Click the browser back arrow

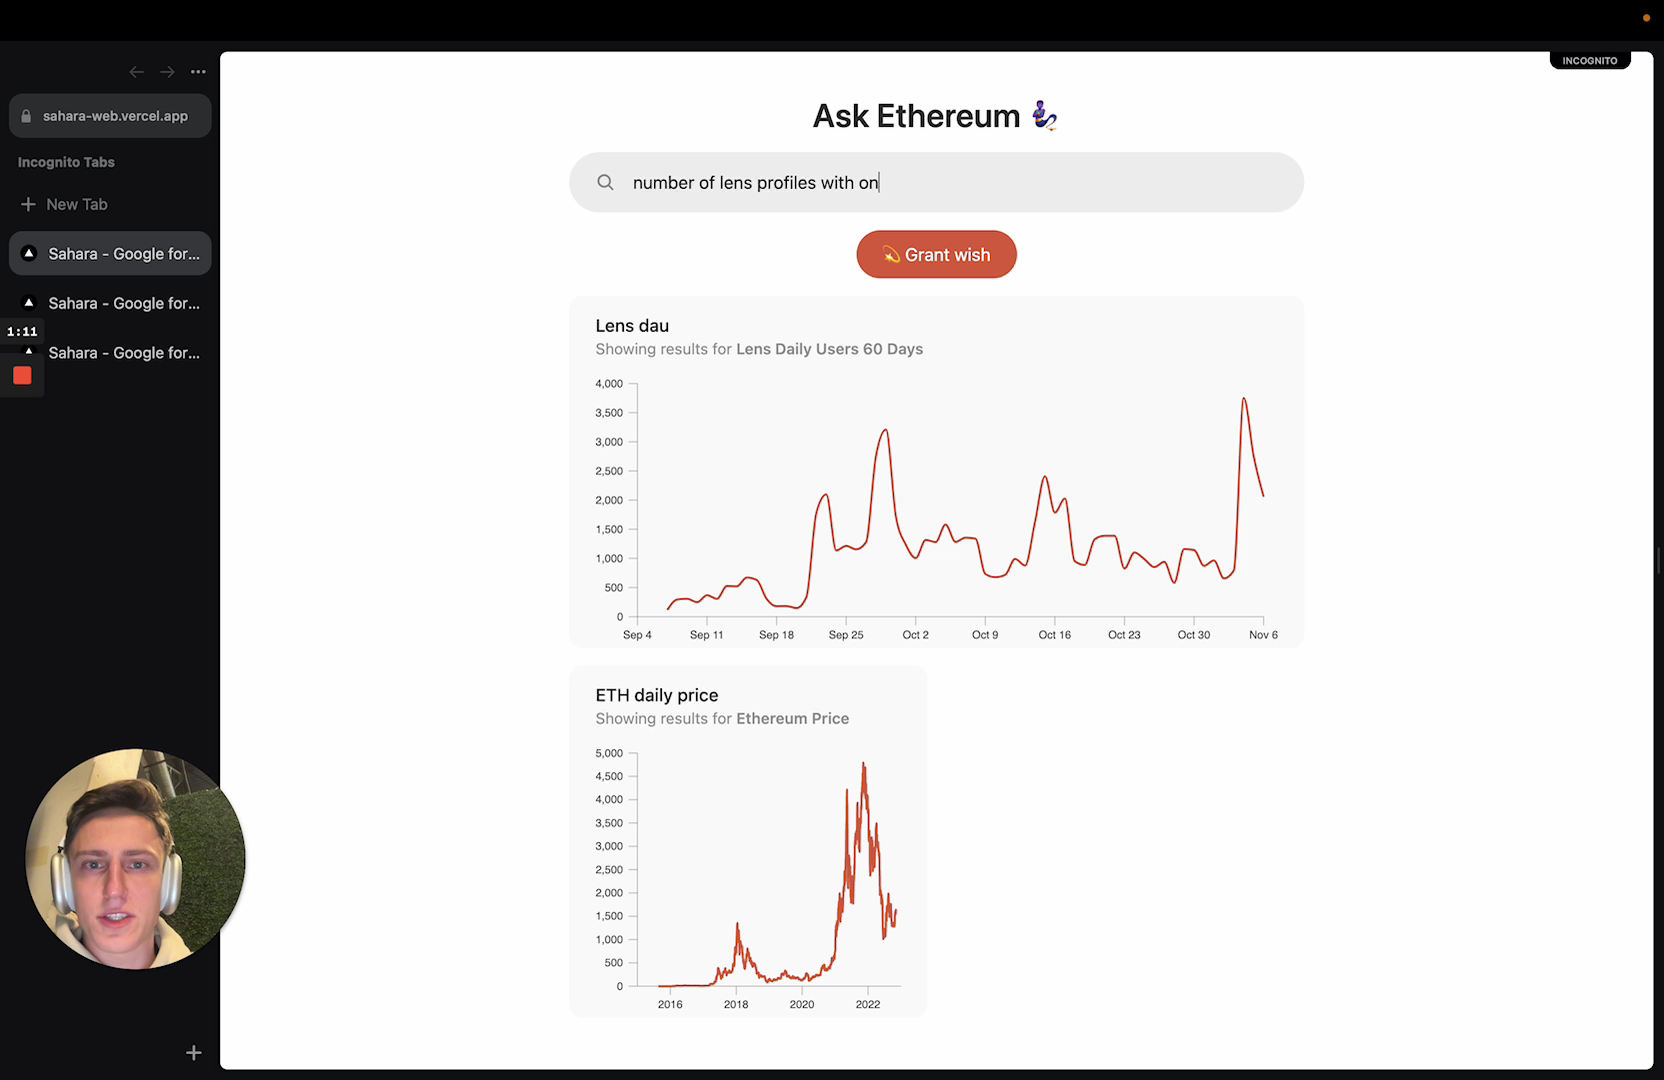(137, 72)
